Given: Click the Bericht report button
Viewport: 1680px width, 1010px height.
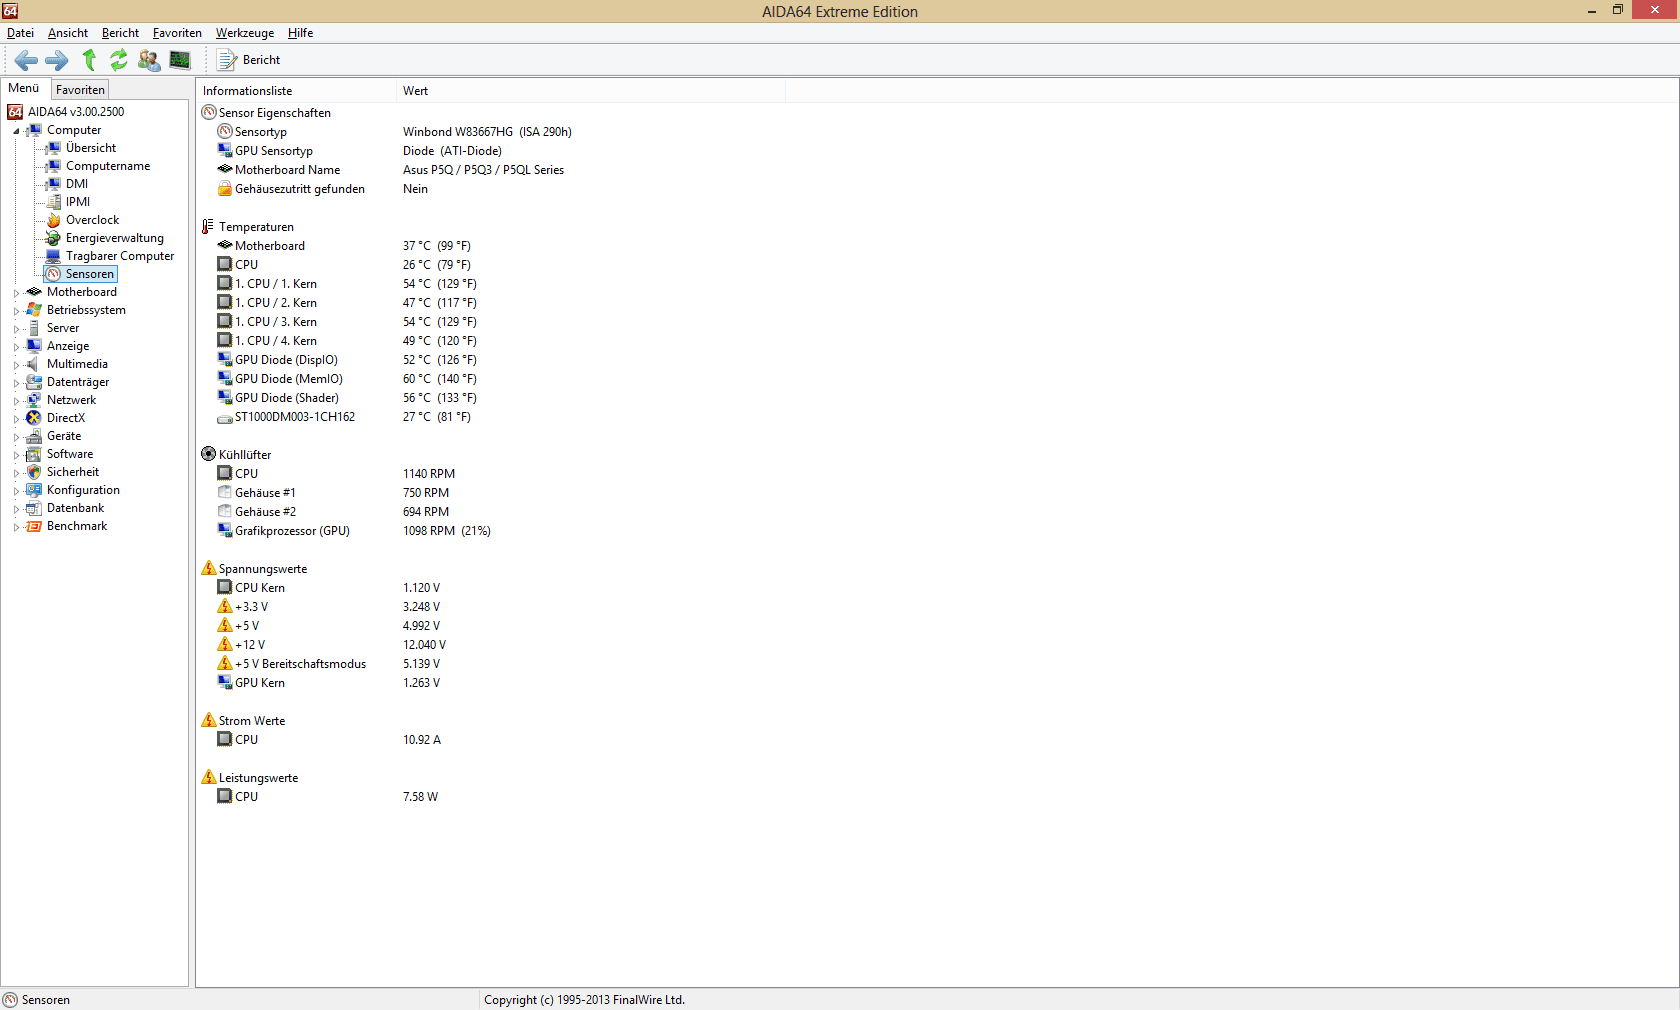Looking at the screenshot, I should 250,60.
